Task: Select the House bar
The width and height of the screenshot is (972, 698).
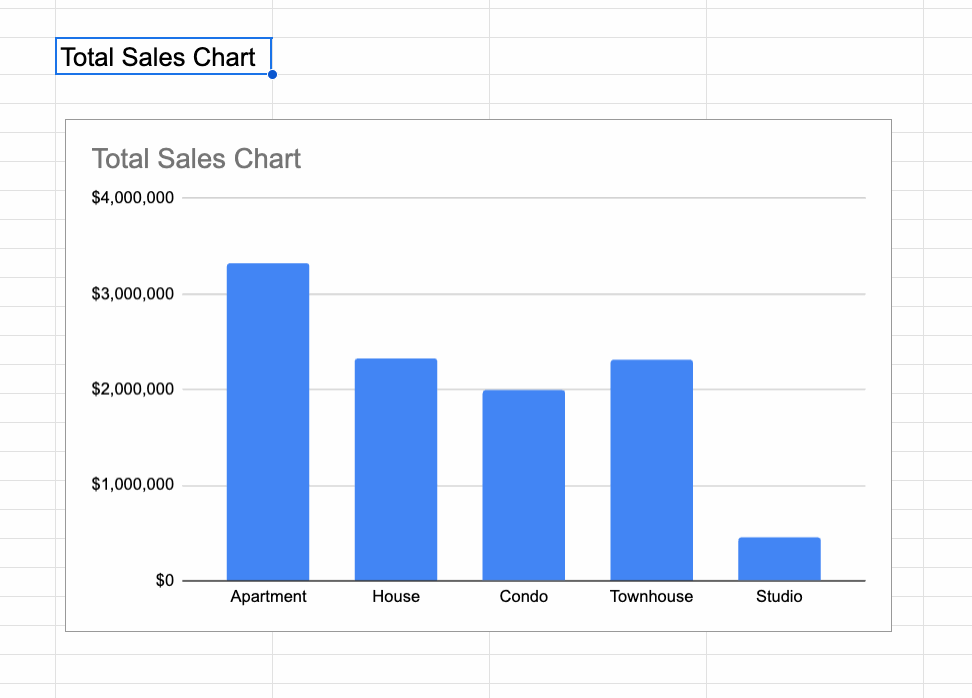Action: 396,469
